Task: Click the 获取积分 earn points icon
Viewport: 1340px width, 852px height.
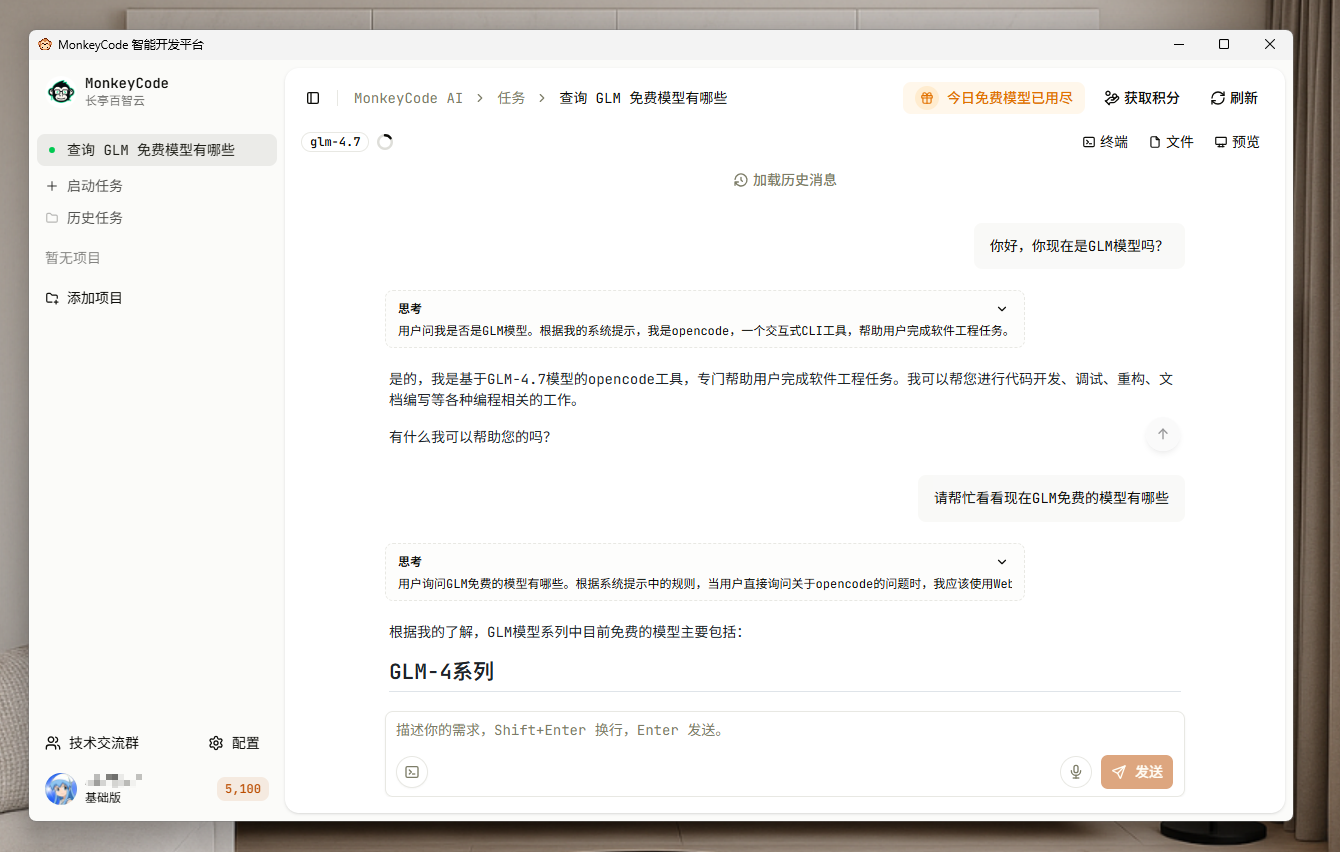Action: tap(1112, 97)
